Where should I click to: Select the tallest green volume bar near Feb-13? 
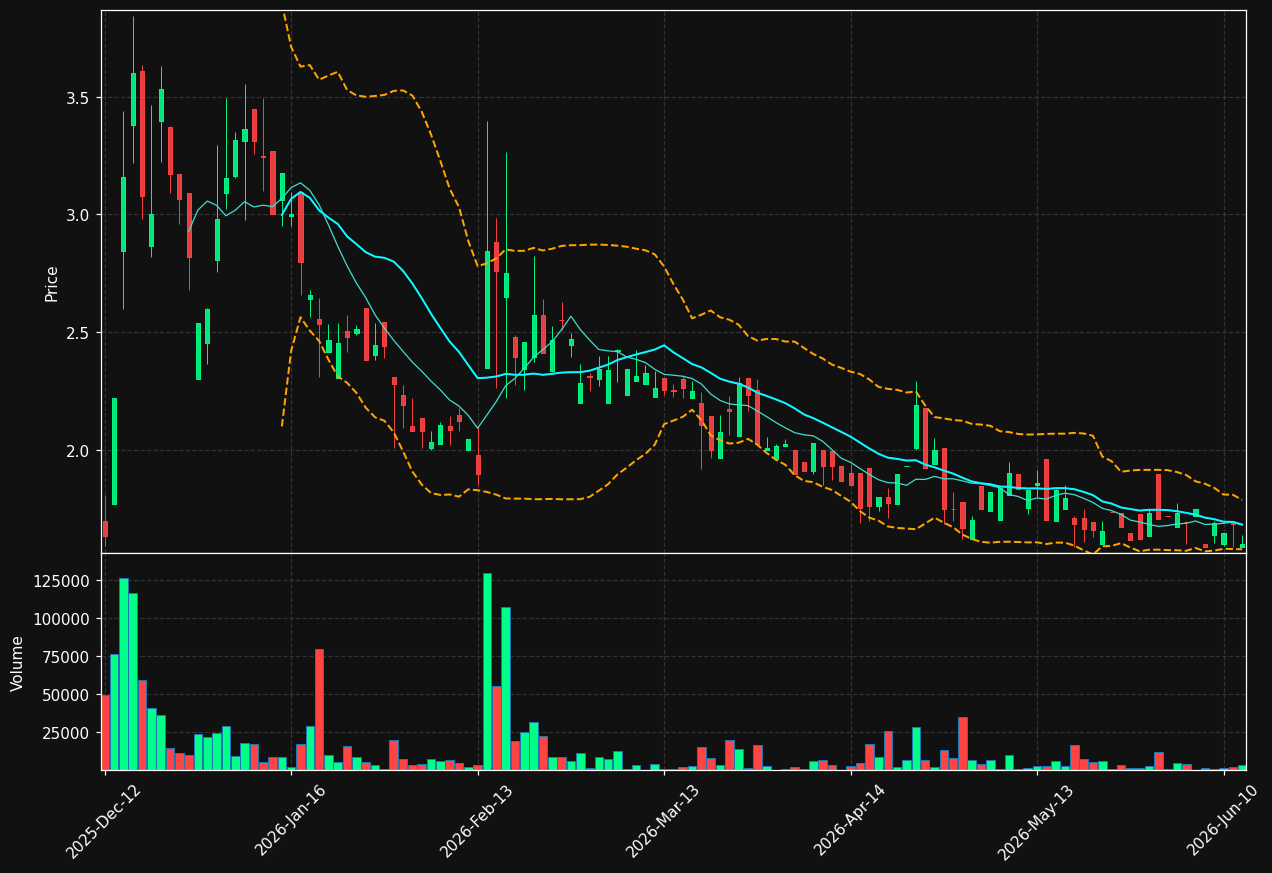487,671
